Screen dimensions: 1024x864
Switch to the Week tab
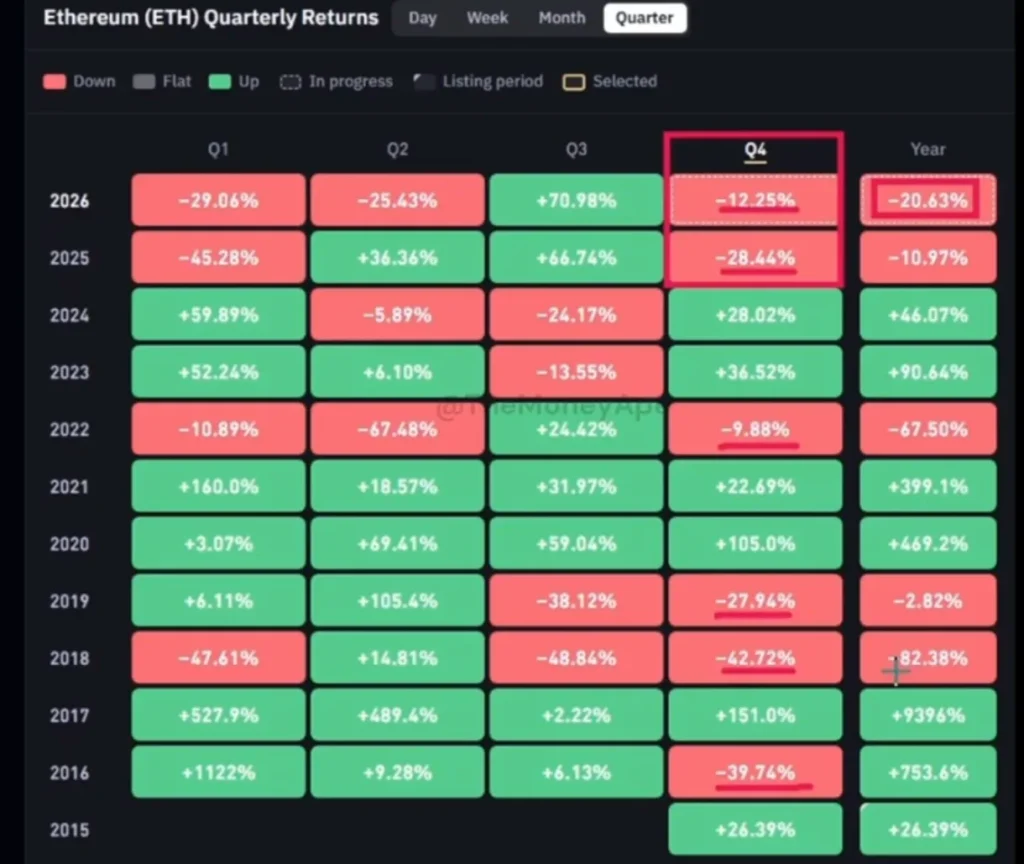487,18
